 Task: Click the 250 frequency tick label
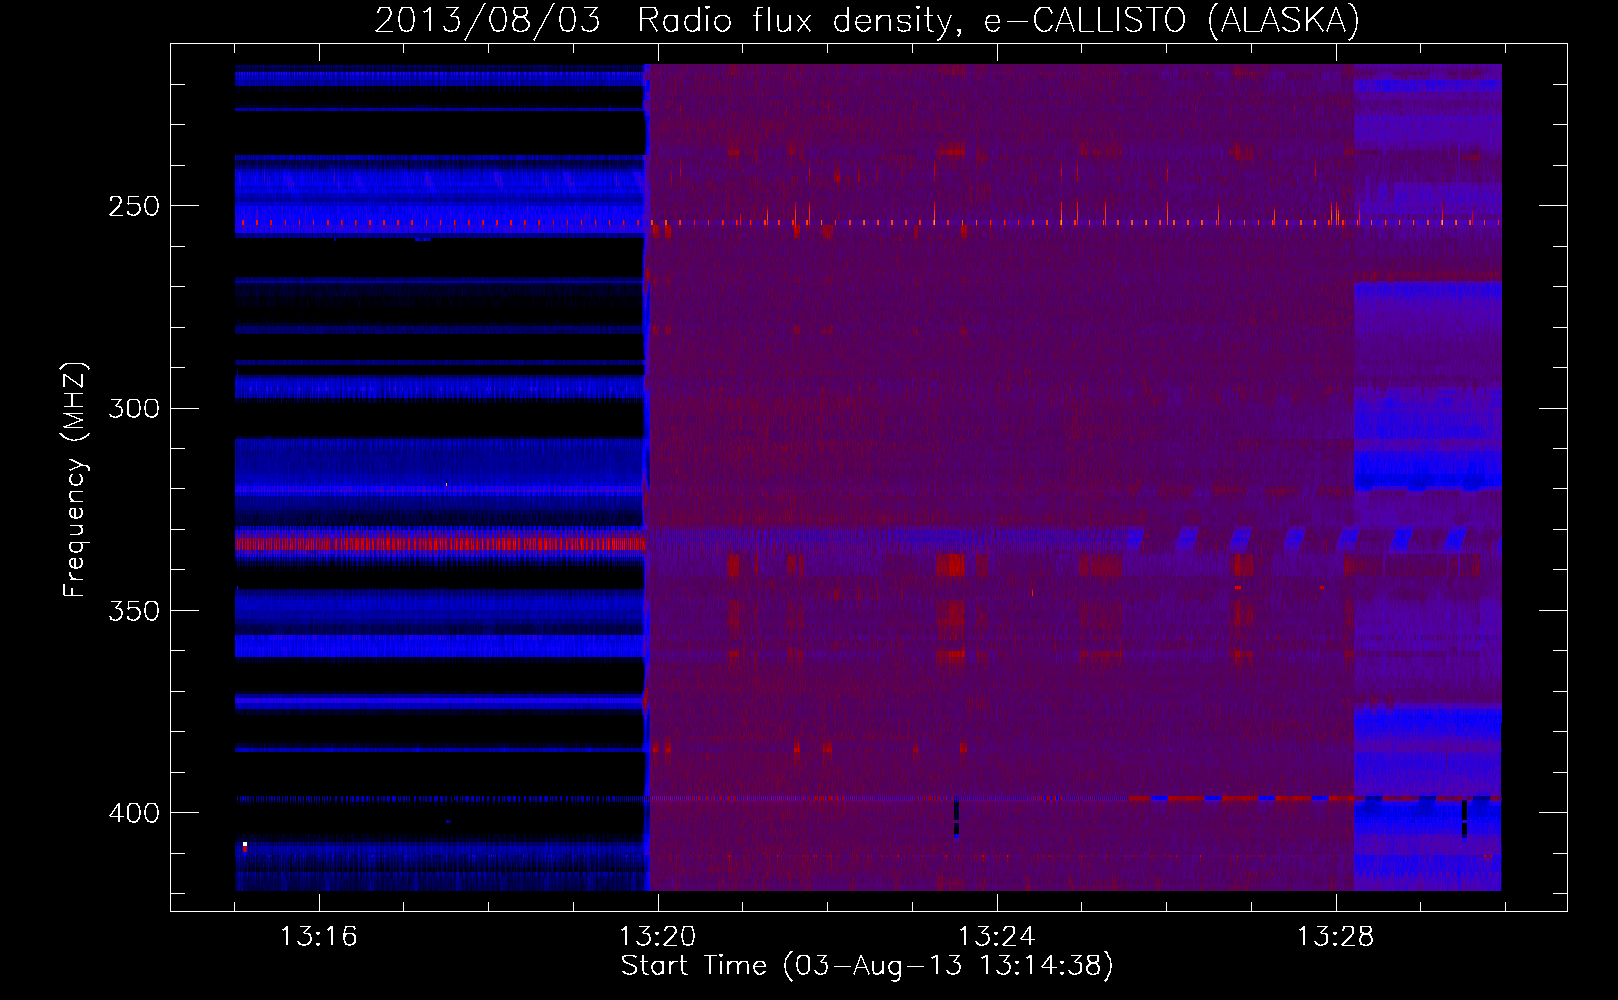(134, 206)
